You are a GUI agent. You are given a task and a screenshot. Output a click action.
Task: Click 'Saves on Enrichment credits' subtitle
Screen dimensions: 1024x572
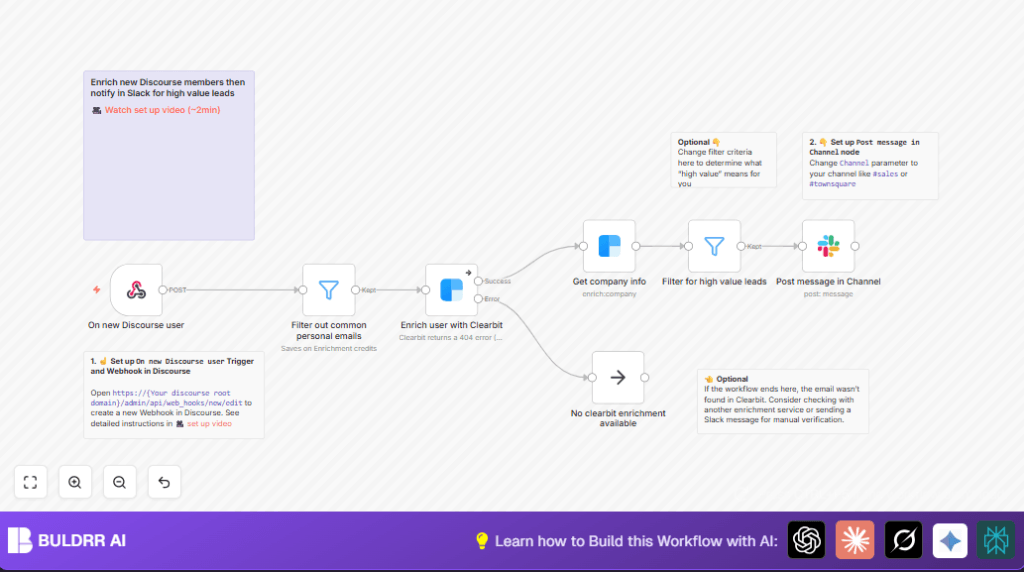[x=328, y=349]
